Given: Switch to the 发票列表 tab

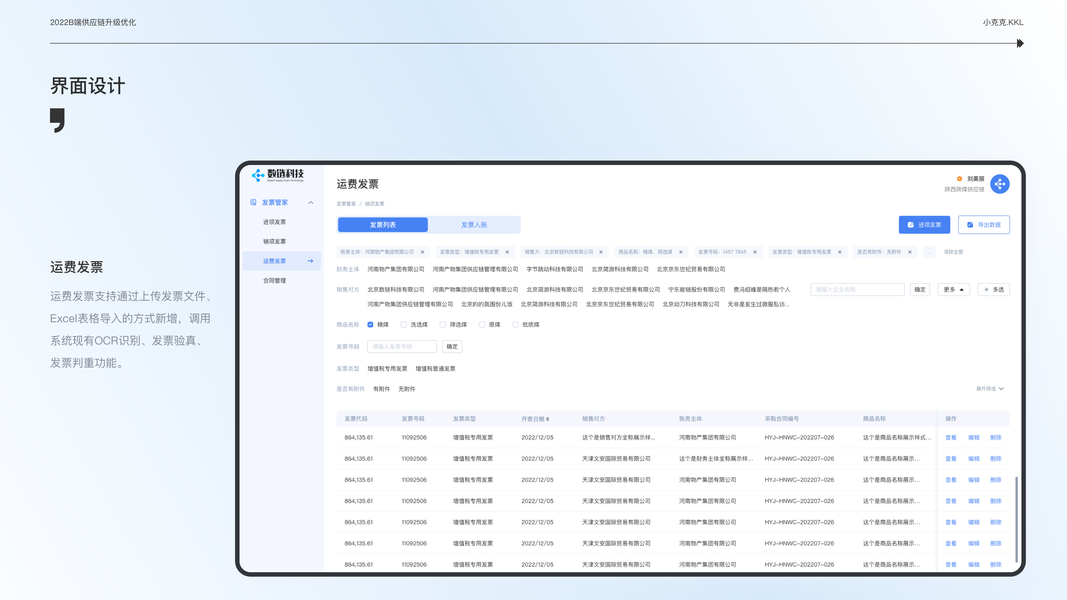Looking at the screenshot, I should pos(383,224).
